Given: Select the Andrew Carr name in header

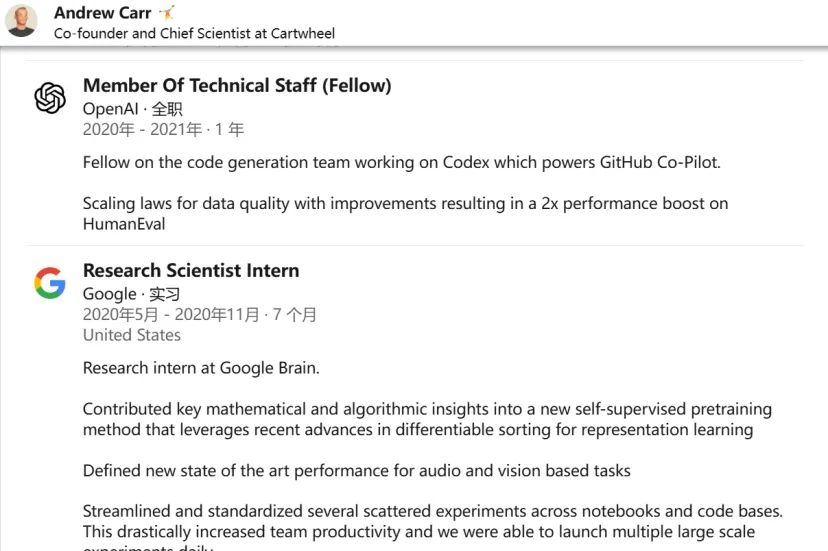Looking at the screenshot, I should coord(102,12).
